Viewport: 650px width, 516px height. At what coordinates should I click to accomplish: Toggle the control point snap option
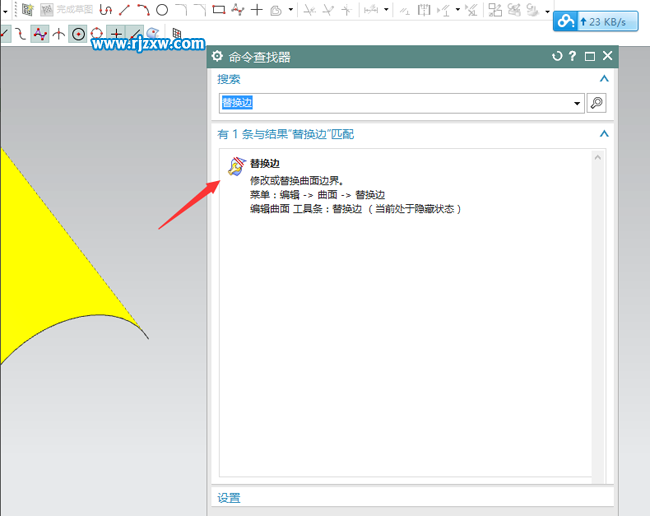pos(40,34)
